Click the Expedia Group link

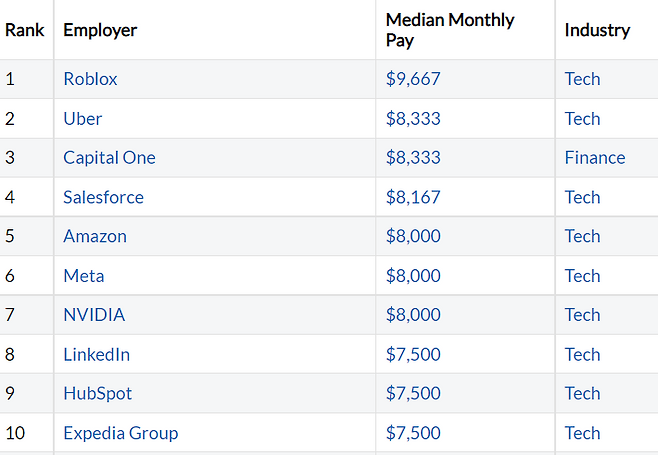(x=120, y=433)
